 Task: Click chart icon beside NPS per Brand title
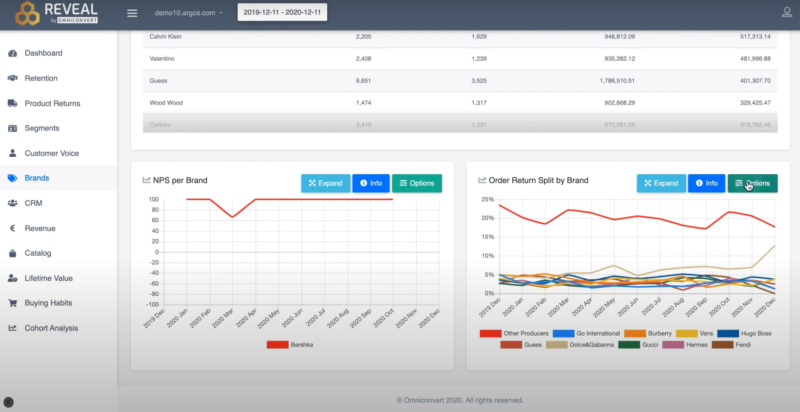click(146, 180)
